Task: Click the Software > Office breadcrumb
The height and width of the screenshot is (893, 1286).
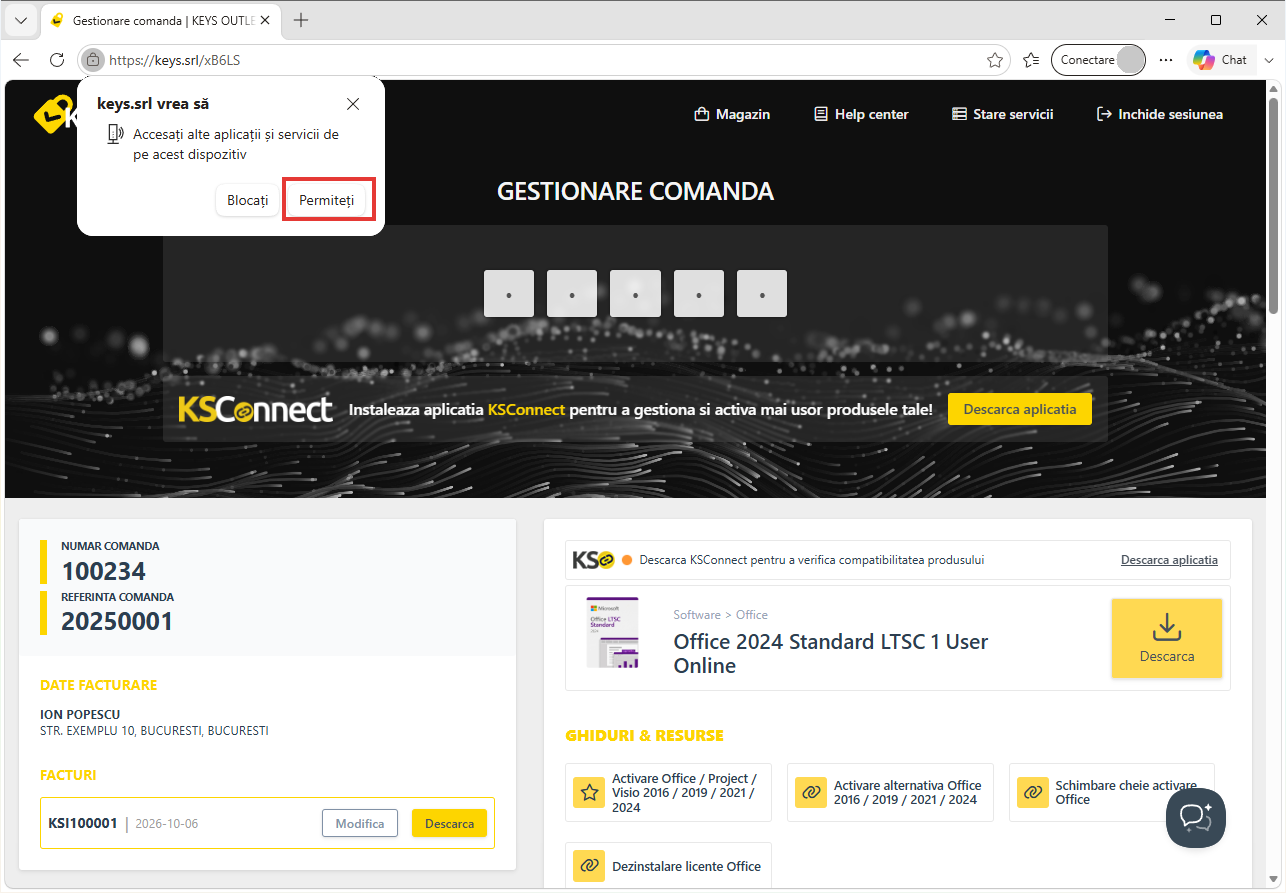Action: click(x=720, y=615)
